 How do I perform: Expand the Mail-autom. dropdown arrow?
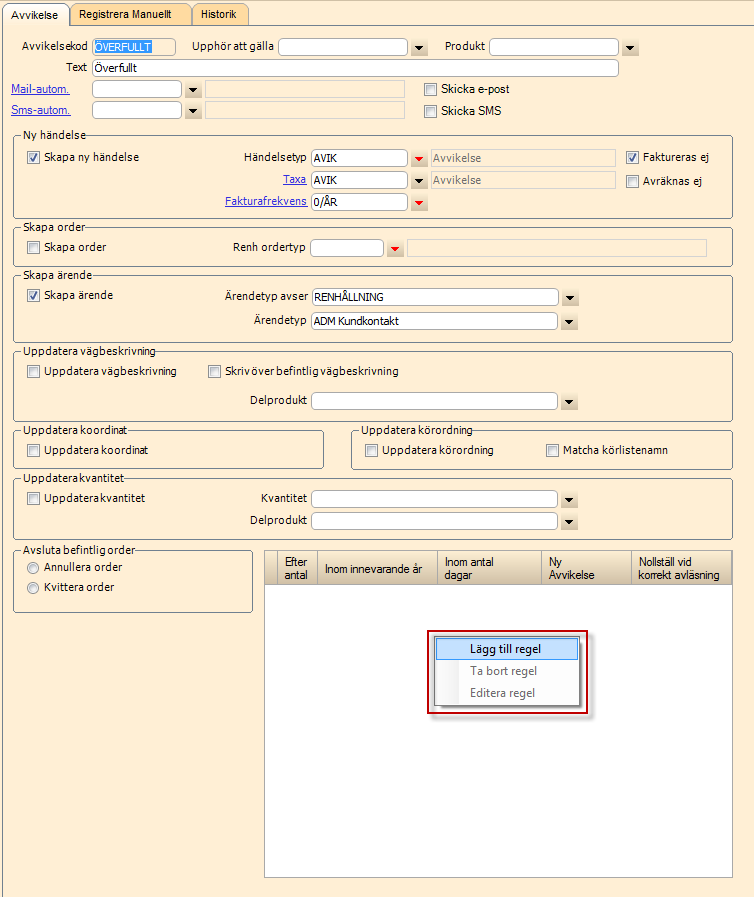tap(193, 90)
